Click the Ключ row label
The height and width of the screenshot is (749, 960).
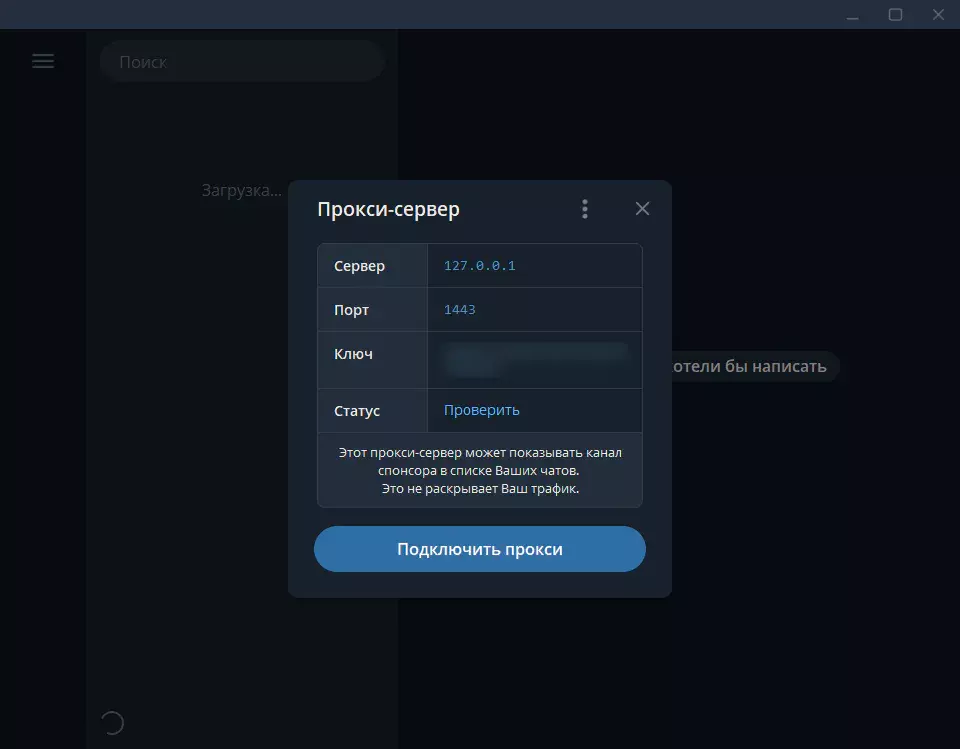[353, 354]
